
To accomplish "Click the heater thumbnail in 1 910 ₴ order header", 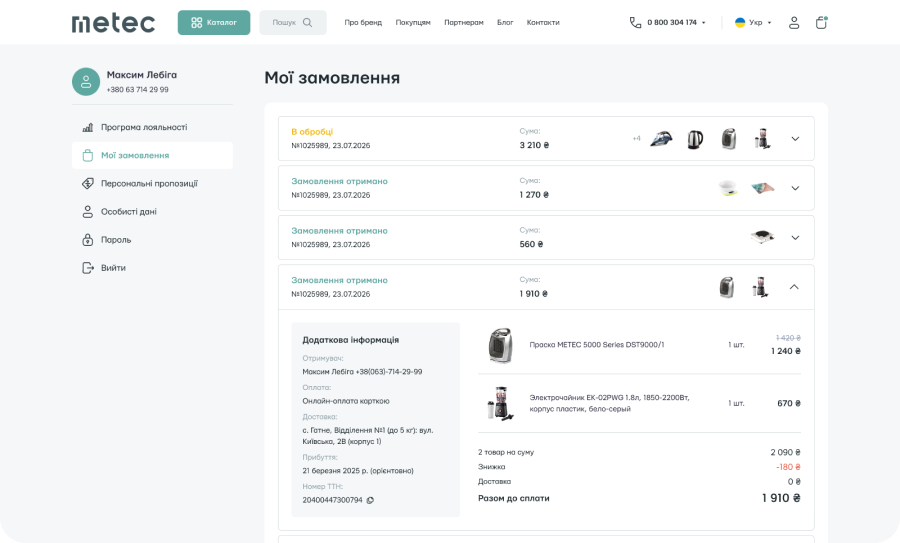I will click(x=727, y=287).
